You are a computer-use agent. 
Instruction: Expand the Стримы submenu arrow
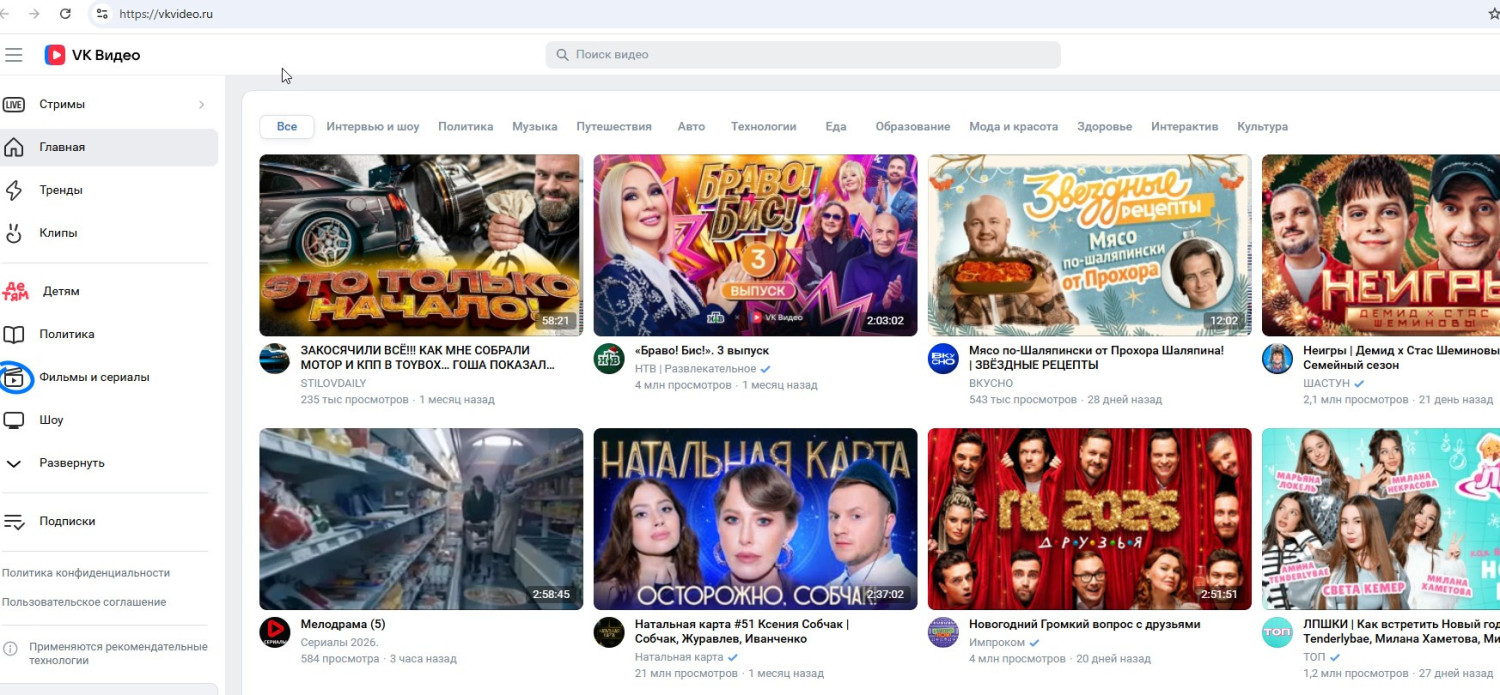[x=201, y=105]
